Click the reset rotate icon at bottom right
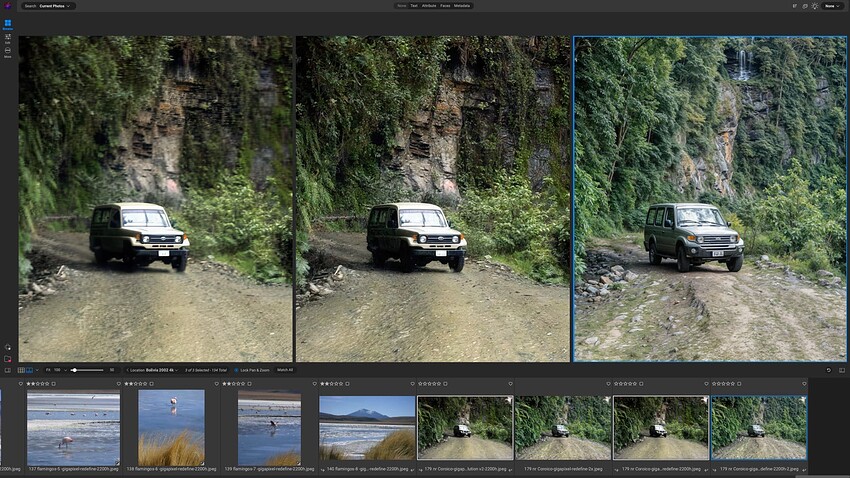 click(828, 370)
